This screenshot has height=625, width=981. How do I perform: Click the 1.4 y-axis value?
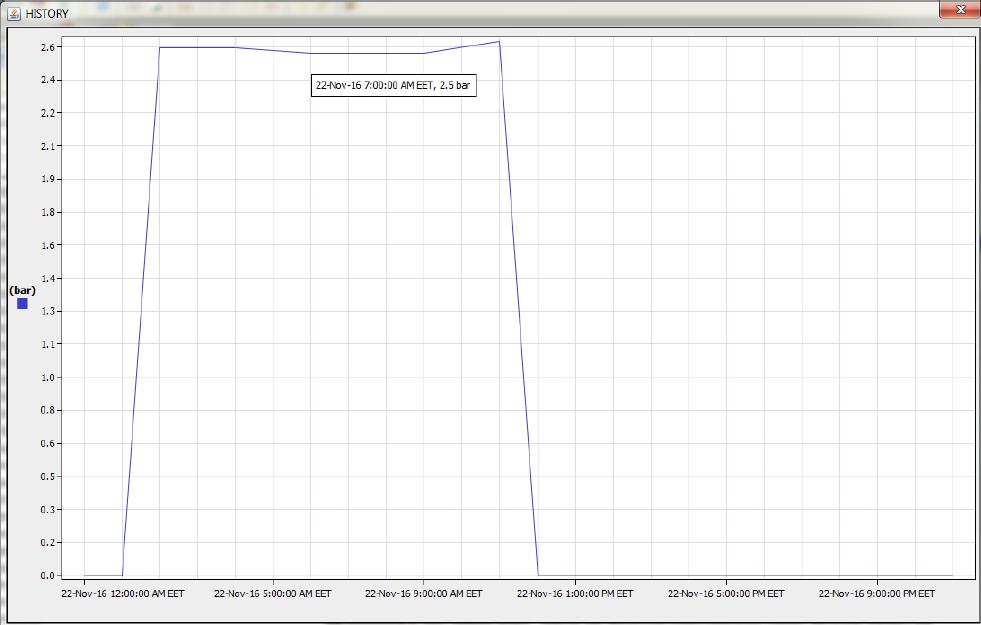point(48,278)
